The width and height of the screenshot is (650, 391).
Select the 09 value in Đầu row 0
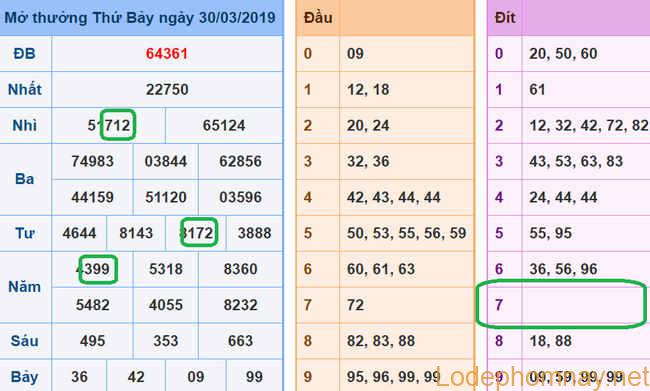point(355,54)
